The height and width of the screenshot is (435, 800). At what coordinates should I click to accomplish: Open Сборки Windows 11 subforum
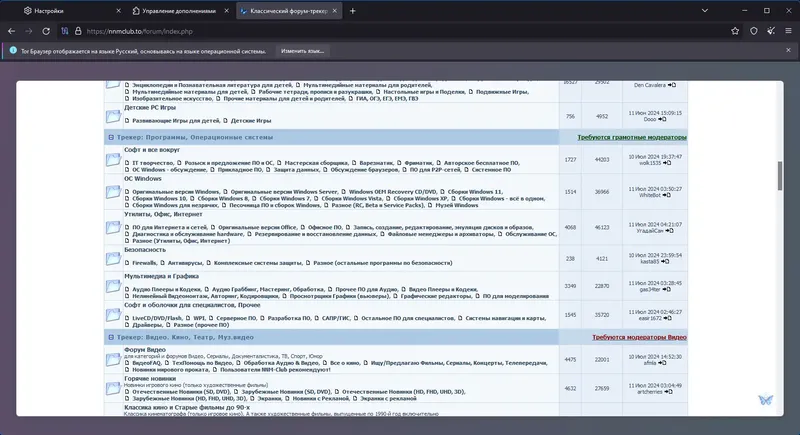[x=475, y=192]
